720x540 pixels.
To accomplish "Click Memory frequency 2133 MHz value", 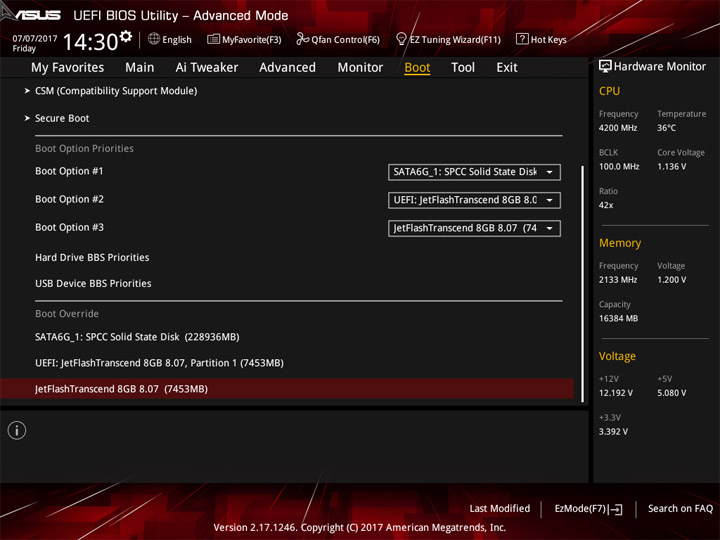I will 618,280.
